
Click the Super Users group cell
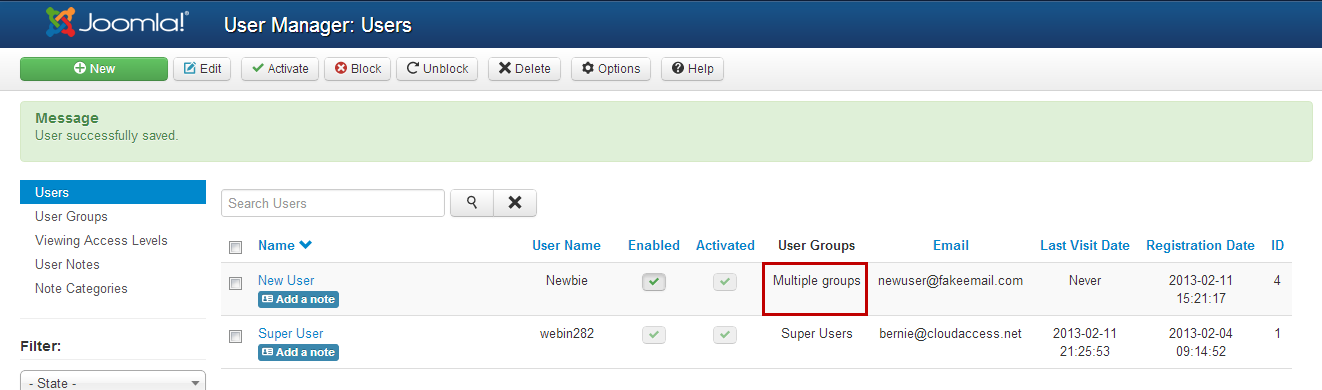(x=817, y=333)
